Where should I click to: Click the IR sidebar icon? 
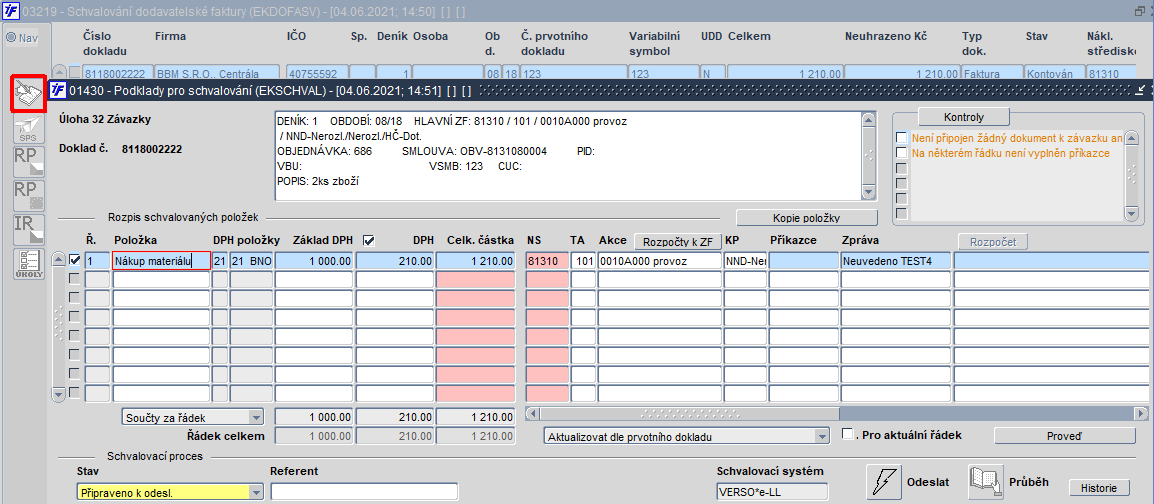tap(28, 230)
